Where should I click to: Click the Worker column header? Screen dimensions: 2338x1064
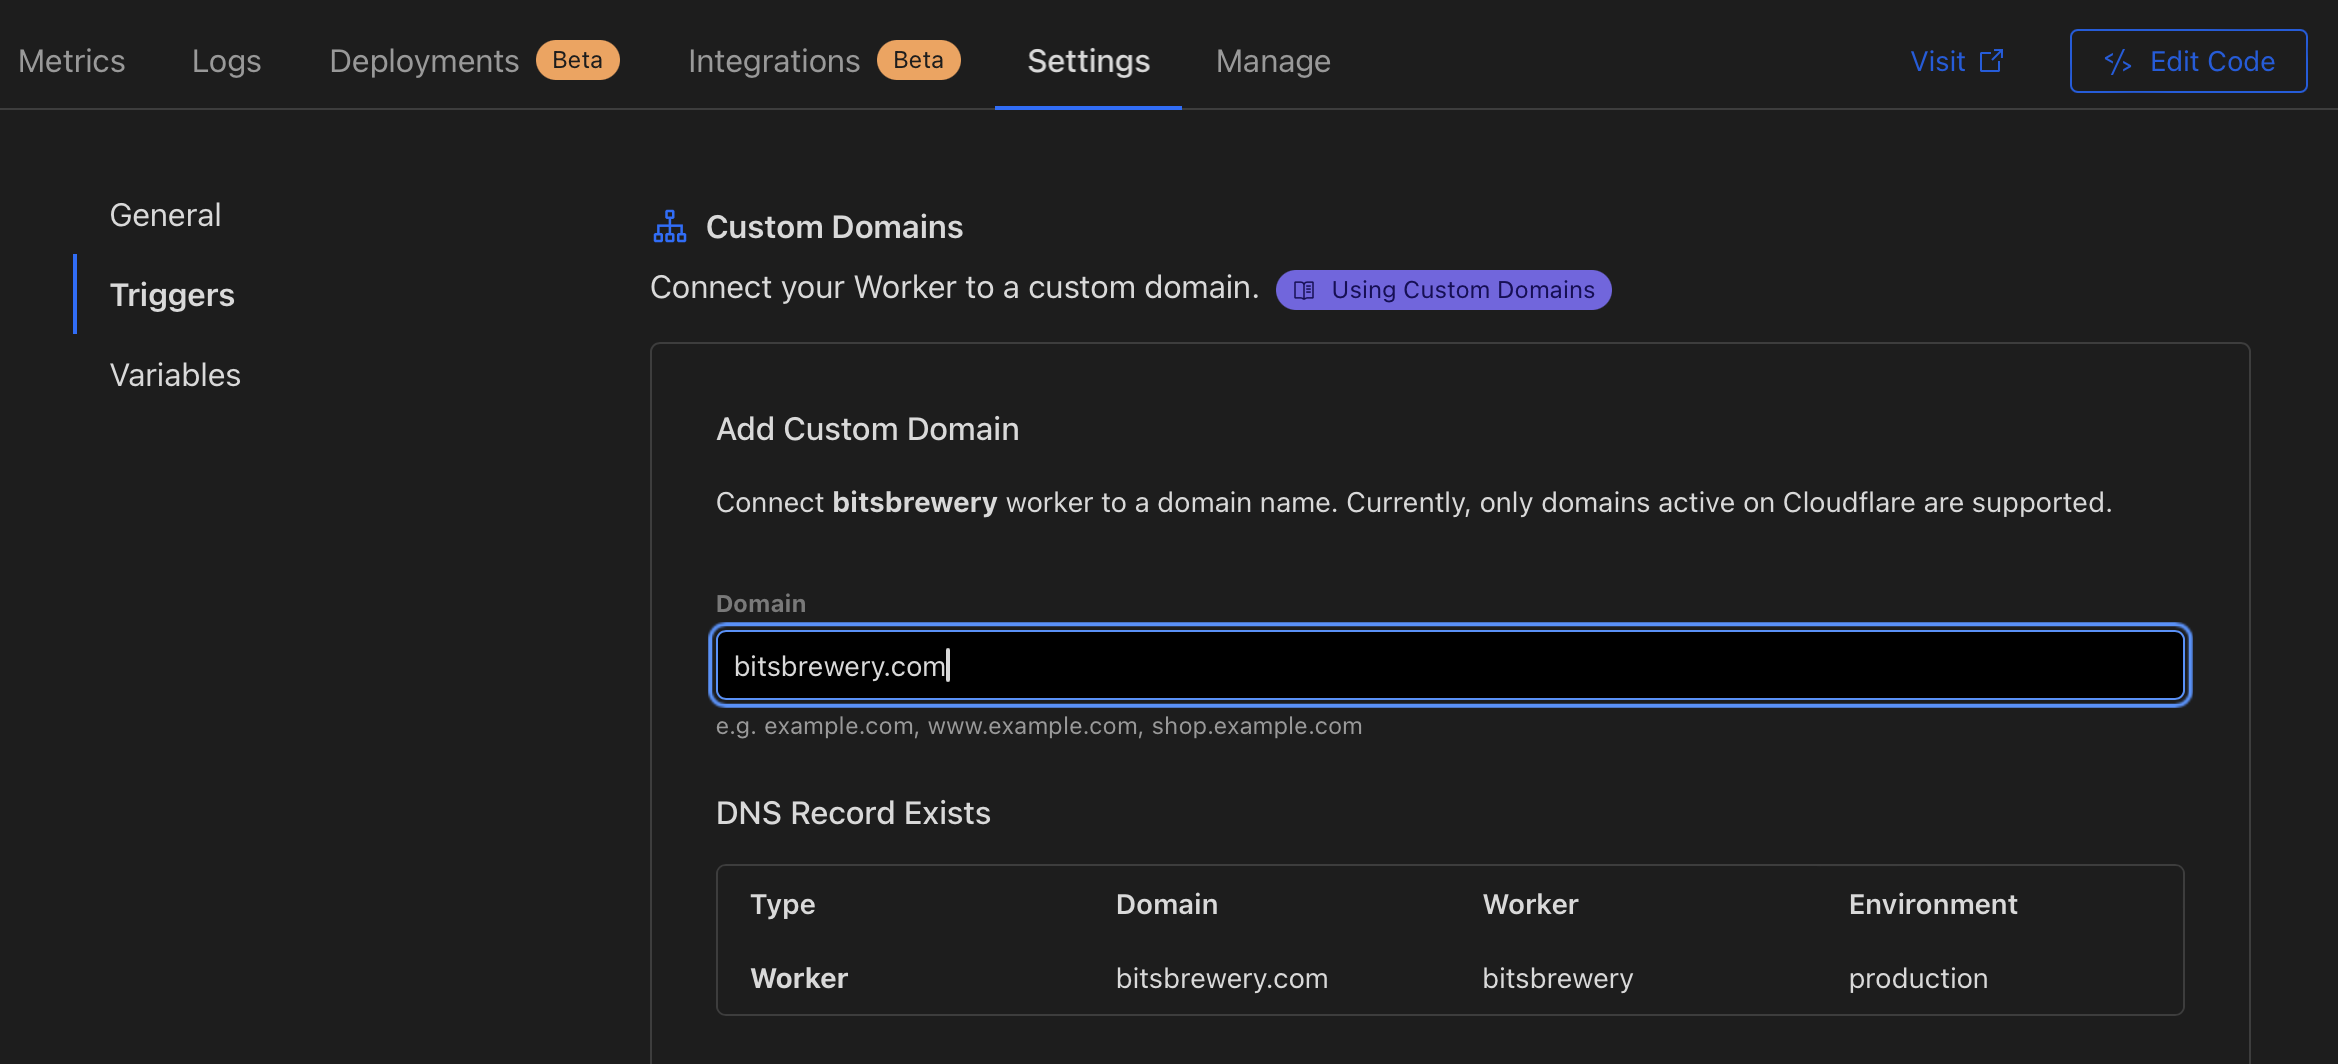(x=1530, y=904)
